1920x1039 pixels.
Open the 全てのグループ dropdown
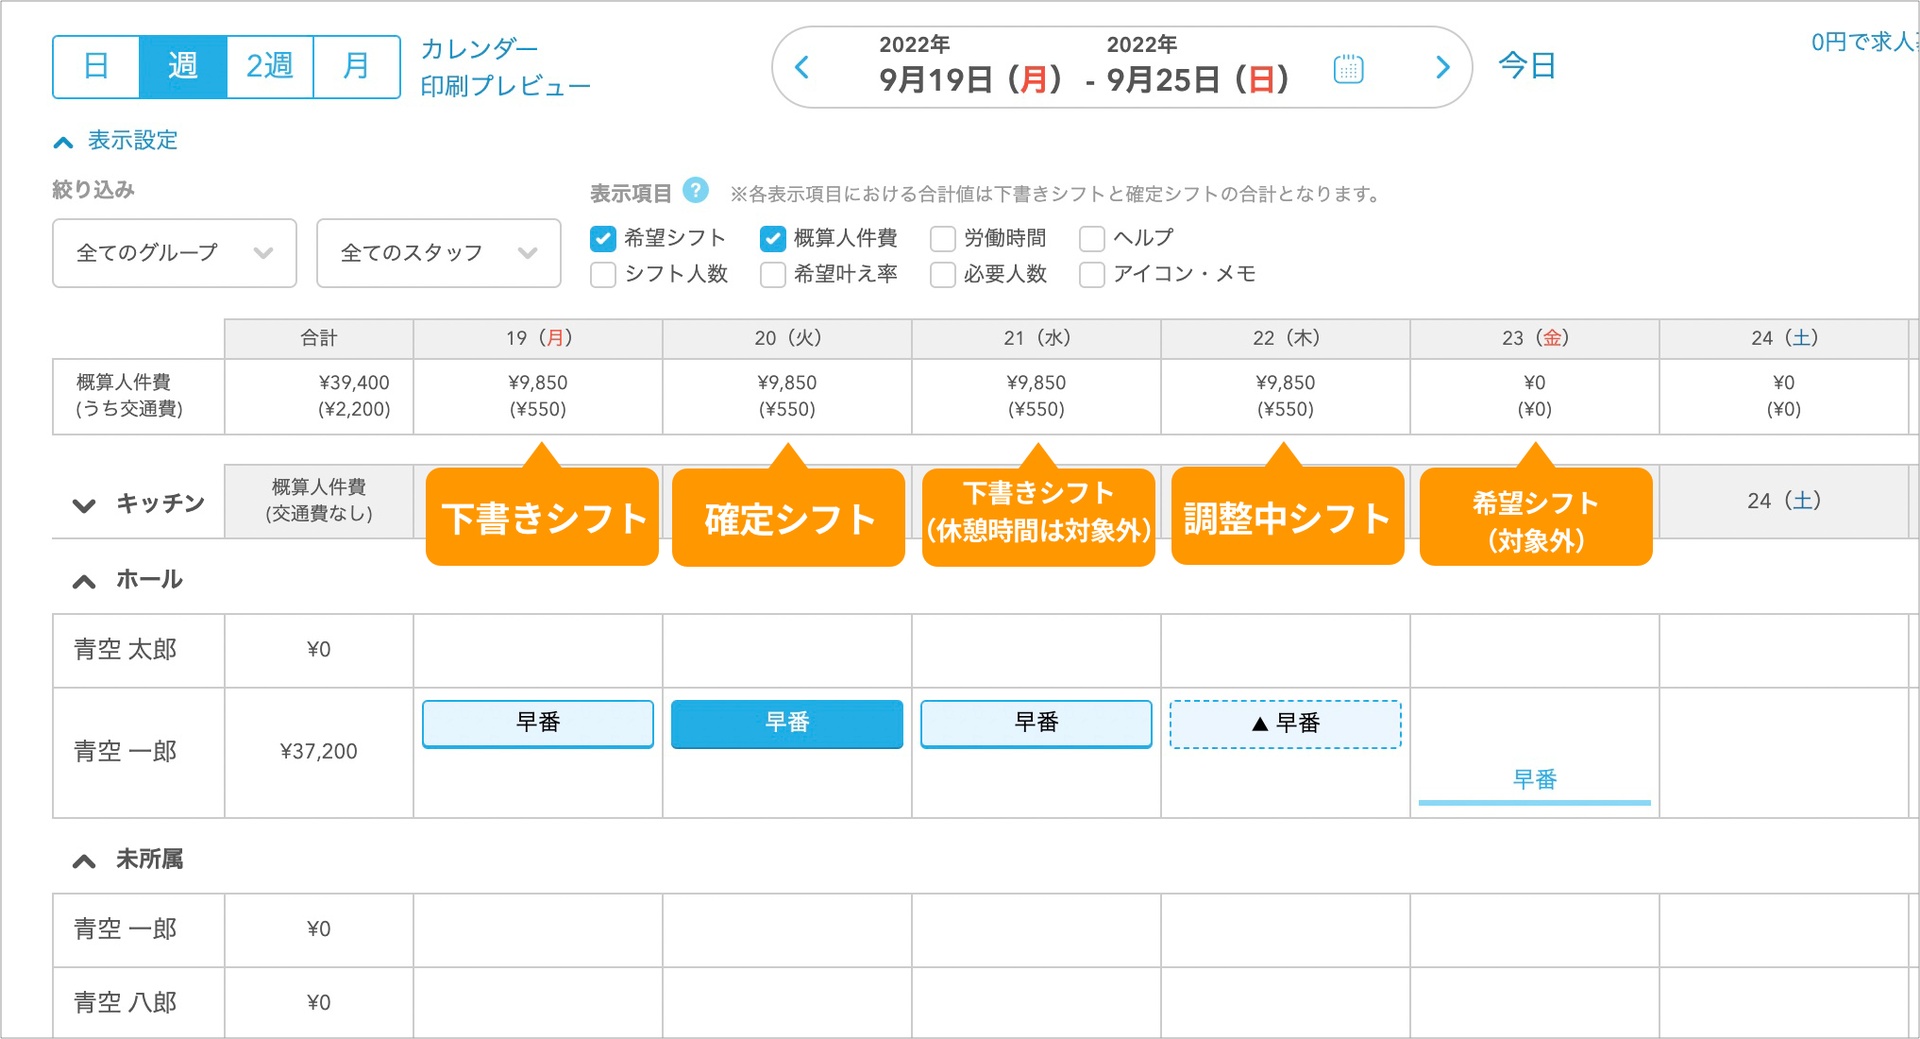pyautogui.click(x=174, y=253)
